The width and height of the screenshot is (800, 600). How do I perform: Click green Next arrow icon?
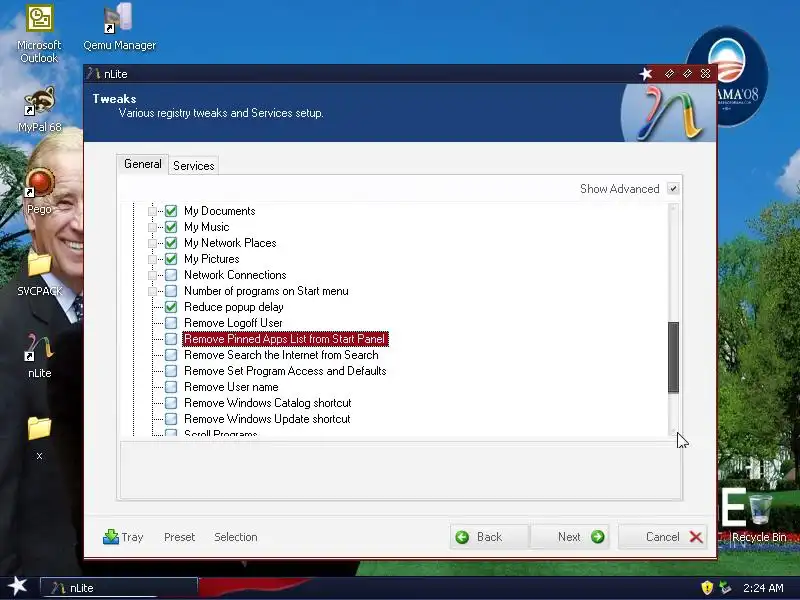pos(597,537)
